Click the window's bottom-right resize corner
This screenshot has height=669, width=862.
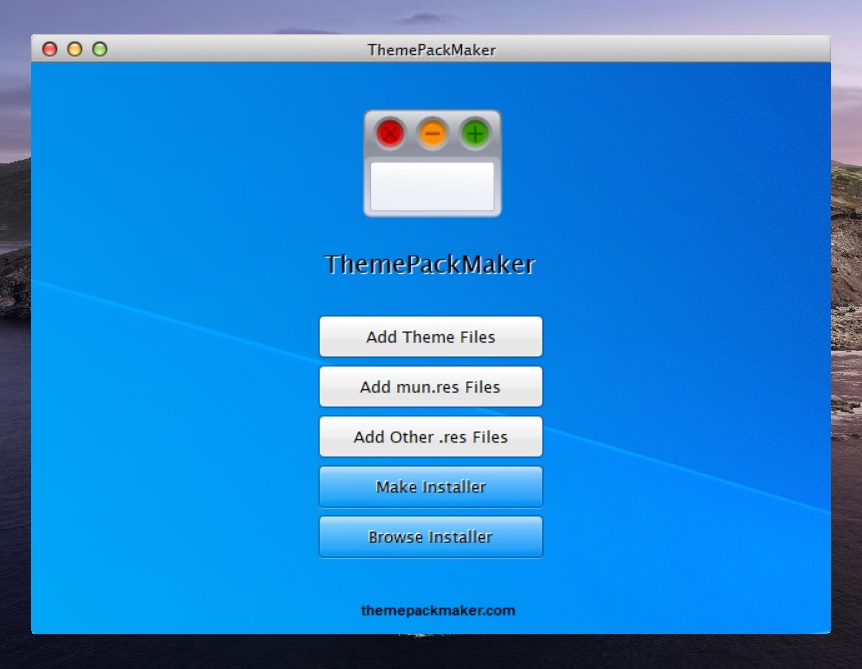(826, 629)
